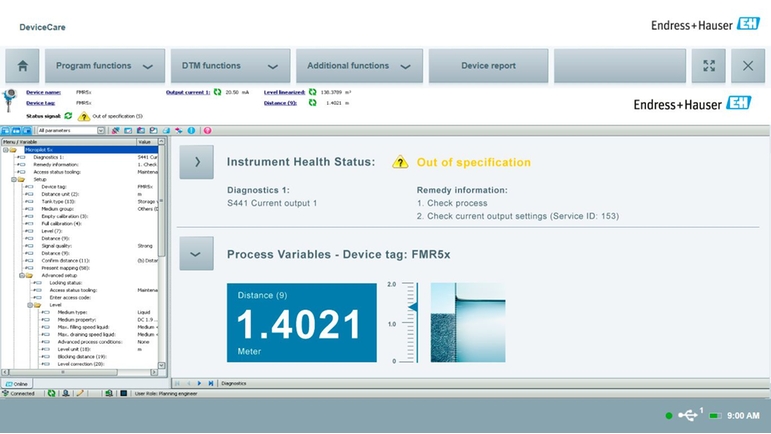Viewport: 771px width, 434px height.
Task: Collapse the Process Variables section
Action: (x=196, y=254)
